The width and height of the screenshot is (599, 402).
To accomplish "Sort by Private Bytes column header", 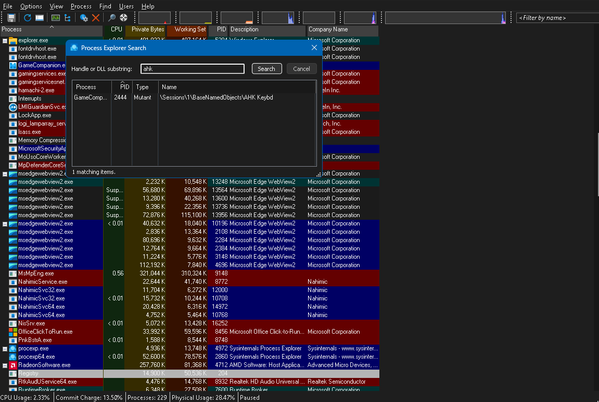I will pos(146,29).
